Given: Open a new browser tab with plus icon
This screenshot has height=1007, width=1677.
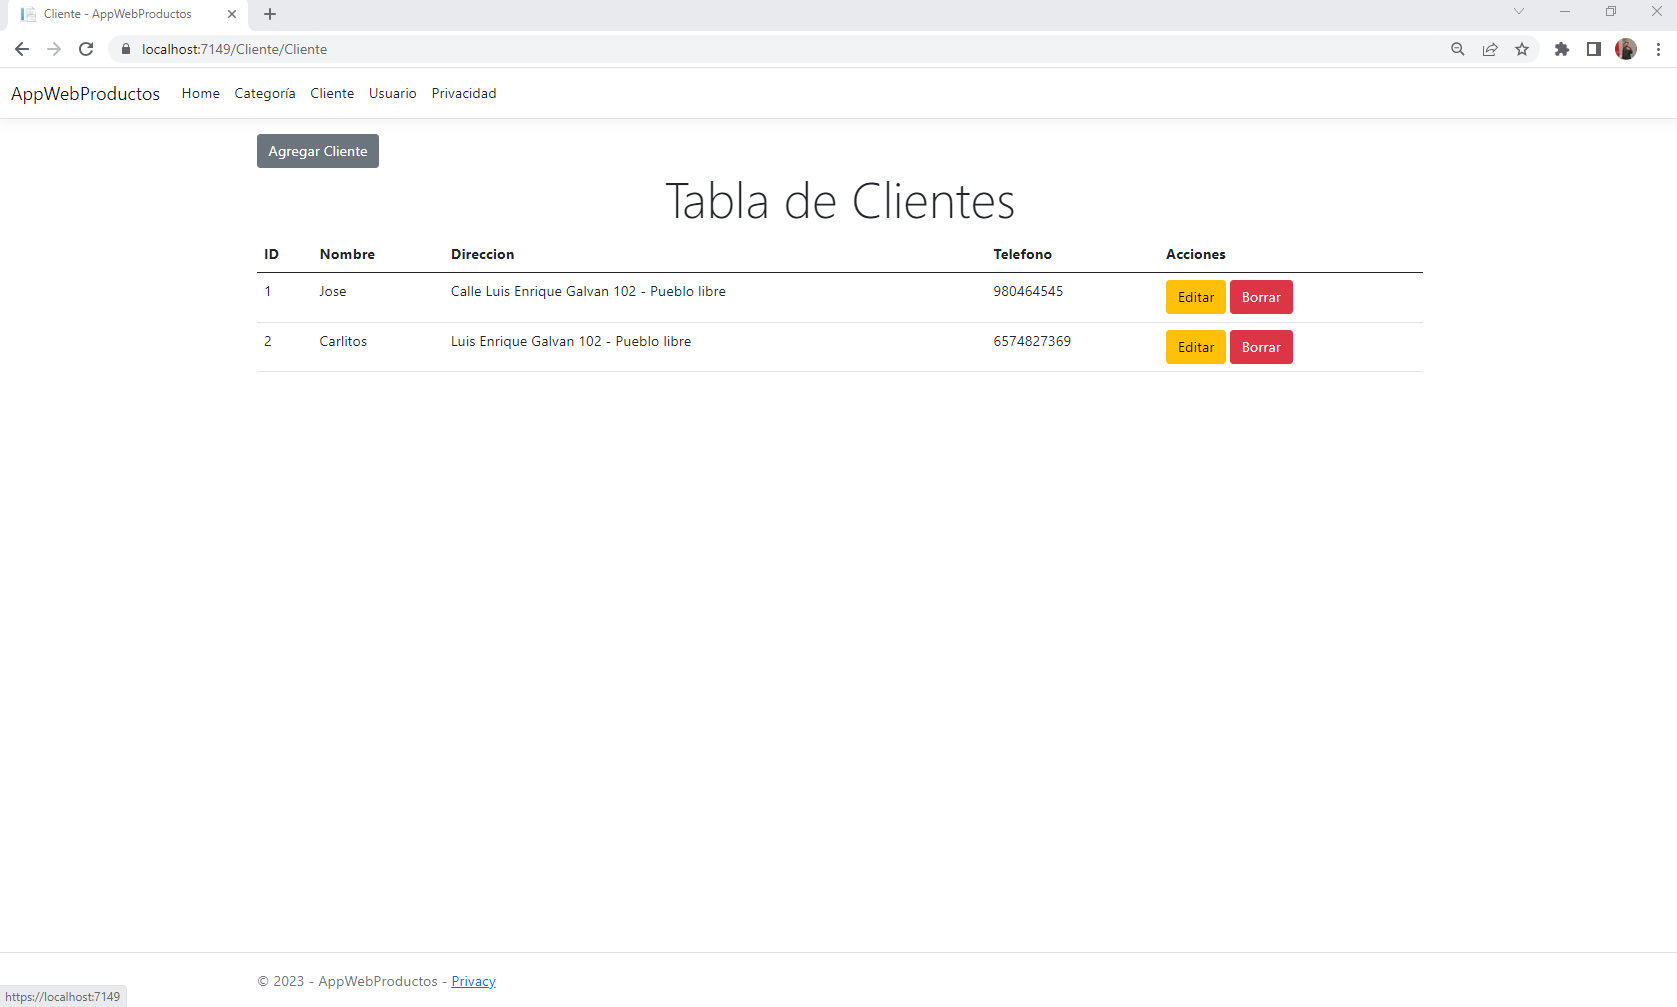Looking at the screenshot, I should [x=270, y=14].
